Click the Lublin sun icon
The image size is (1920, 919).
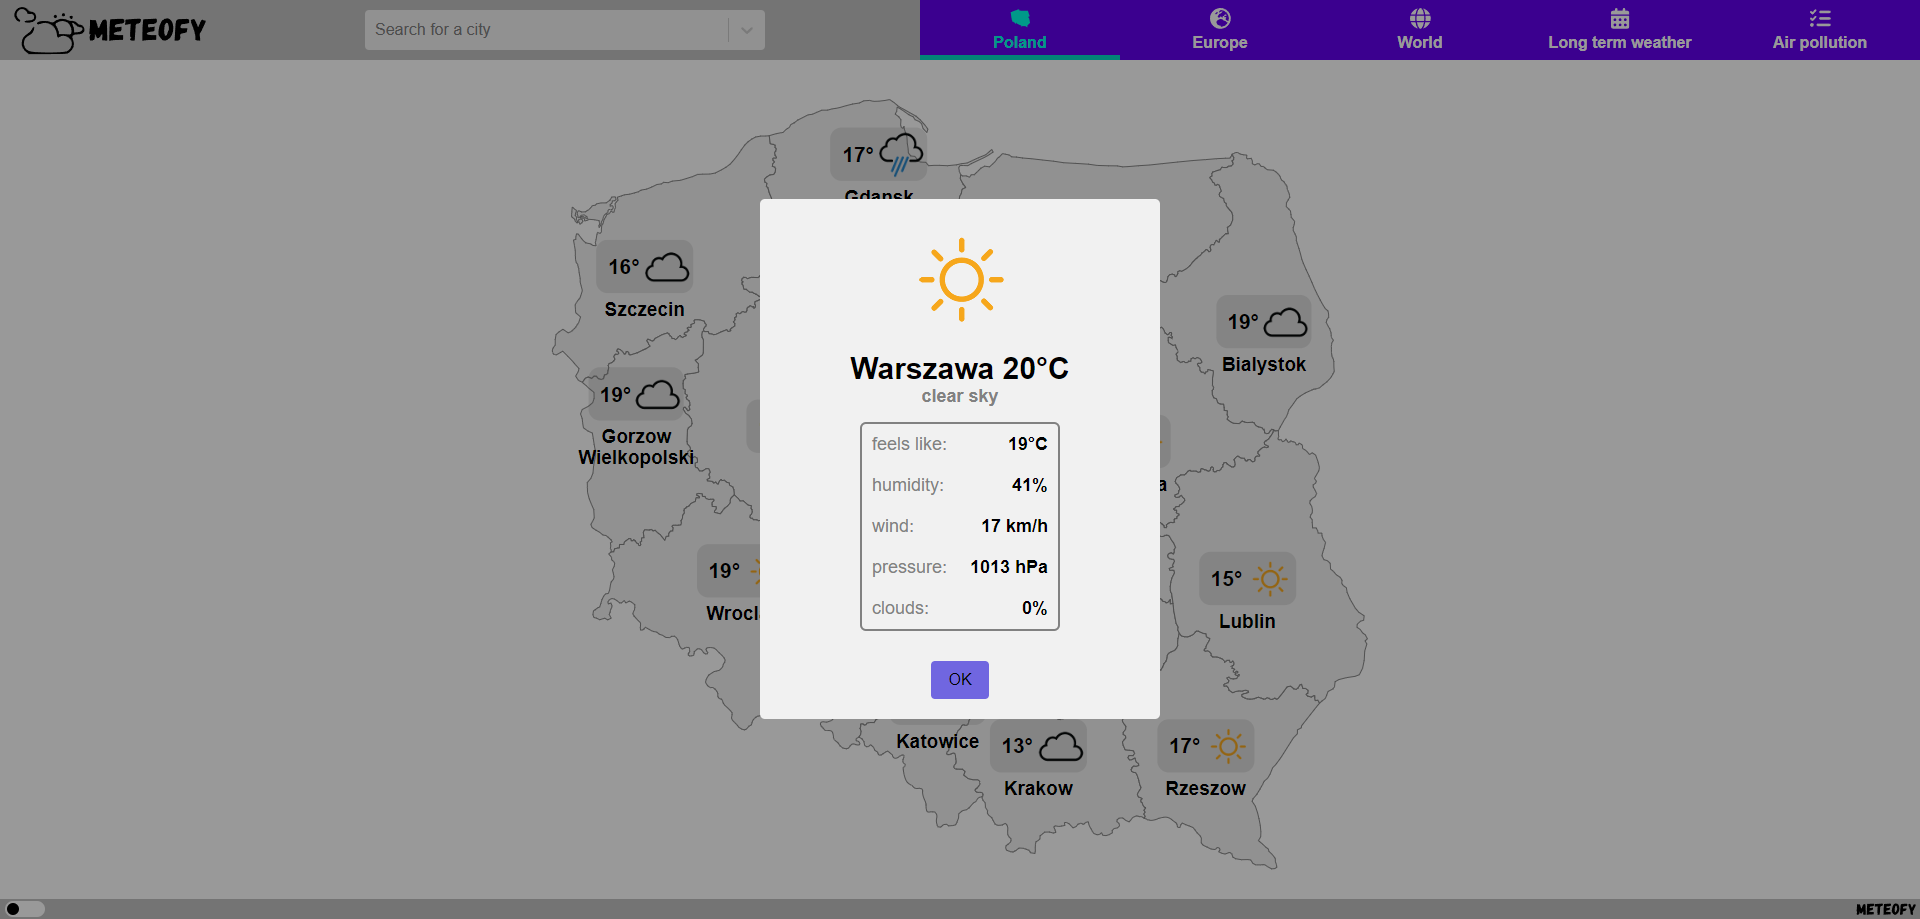click(x=1270, y=579)
